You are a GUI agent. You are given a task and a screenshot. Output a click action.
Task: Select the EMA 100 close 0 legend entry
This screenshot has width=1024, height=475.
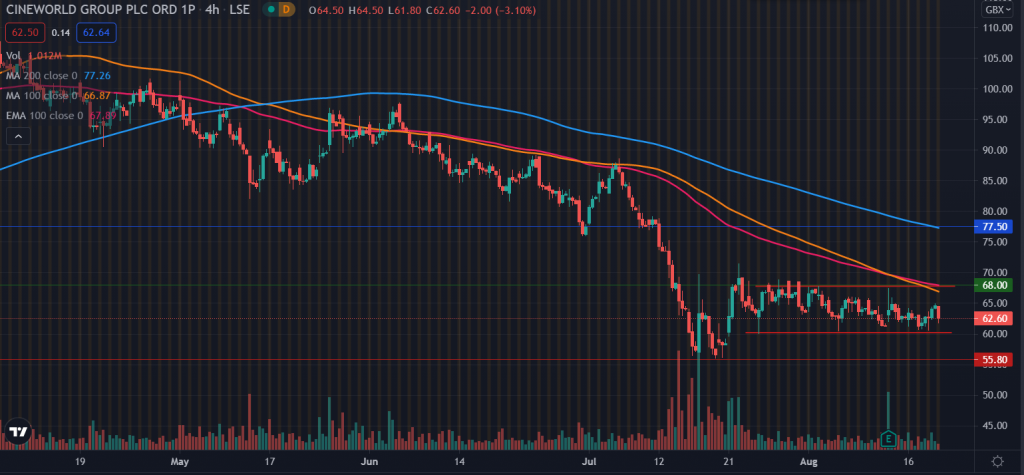point(60,116)
